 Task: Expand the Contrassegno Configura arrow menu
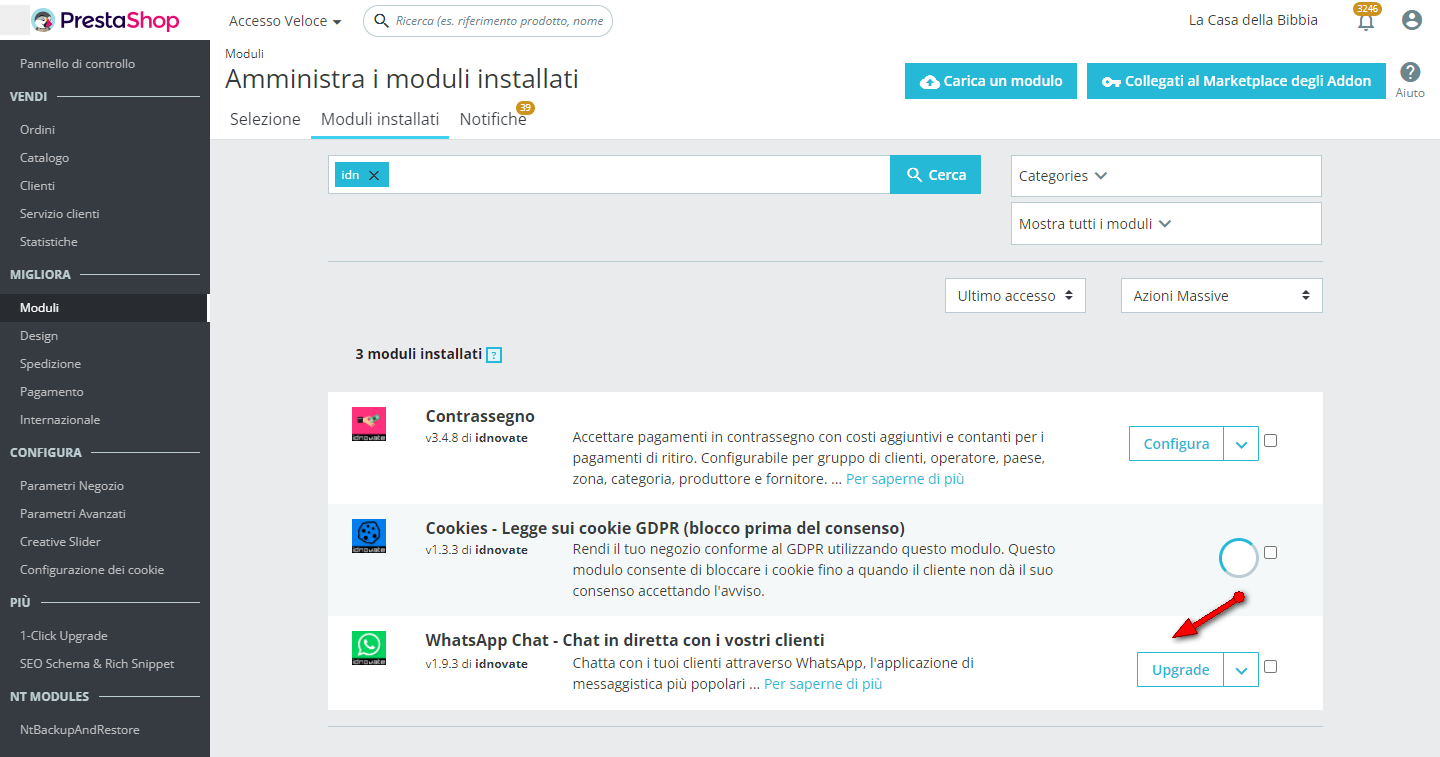tap(1241, 444)
